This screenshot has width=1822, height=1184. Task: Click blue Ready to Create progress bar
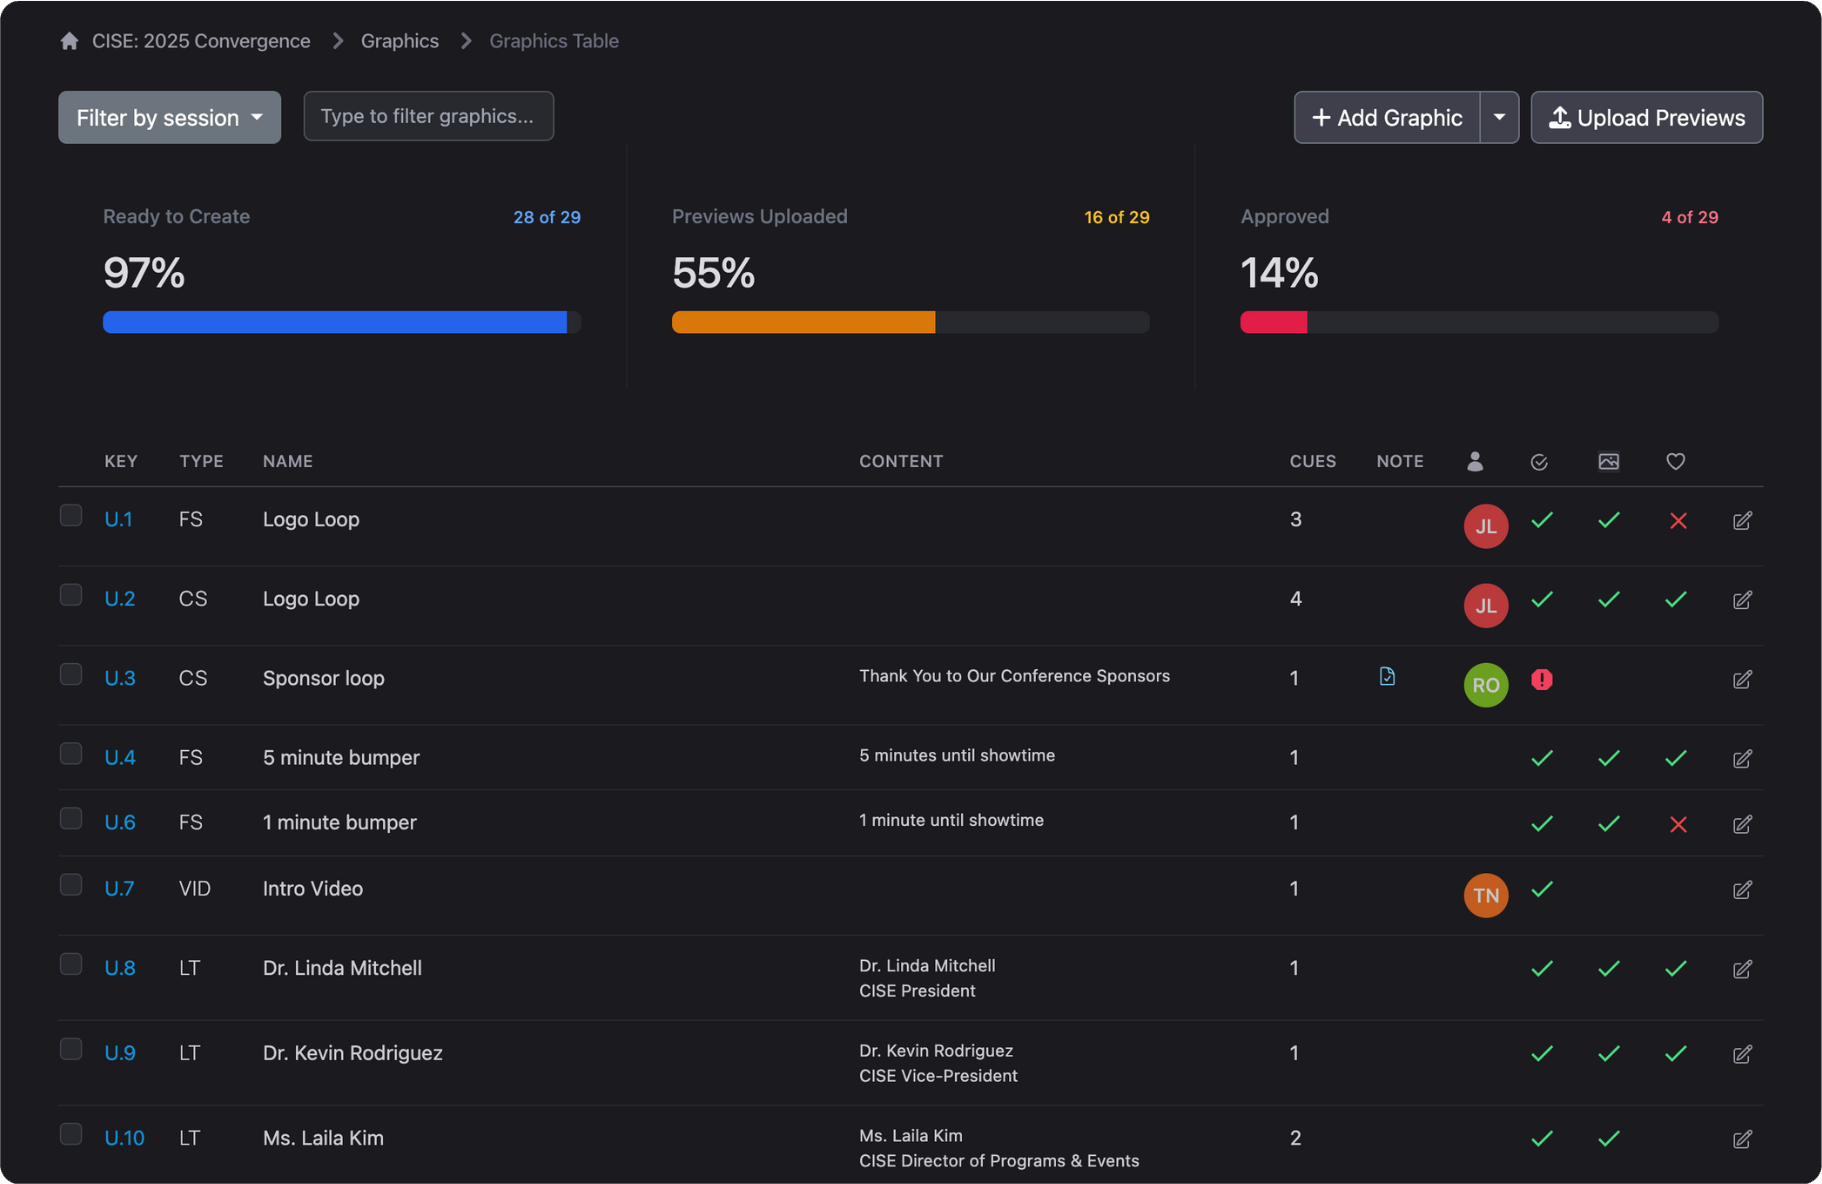click(342, 322)
